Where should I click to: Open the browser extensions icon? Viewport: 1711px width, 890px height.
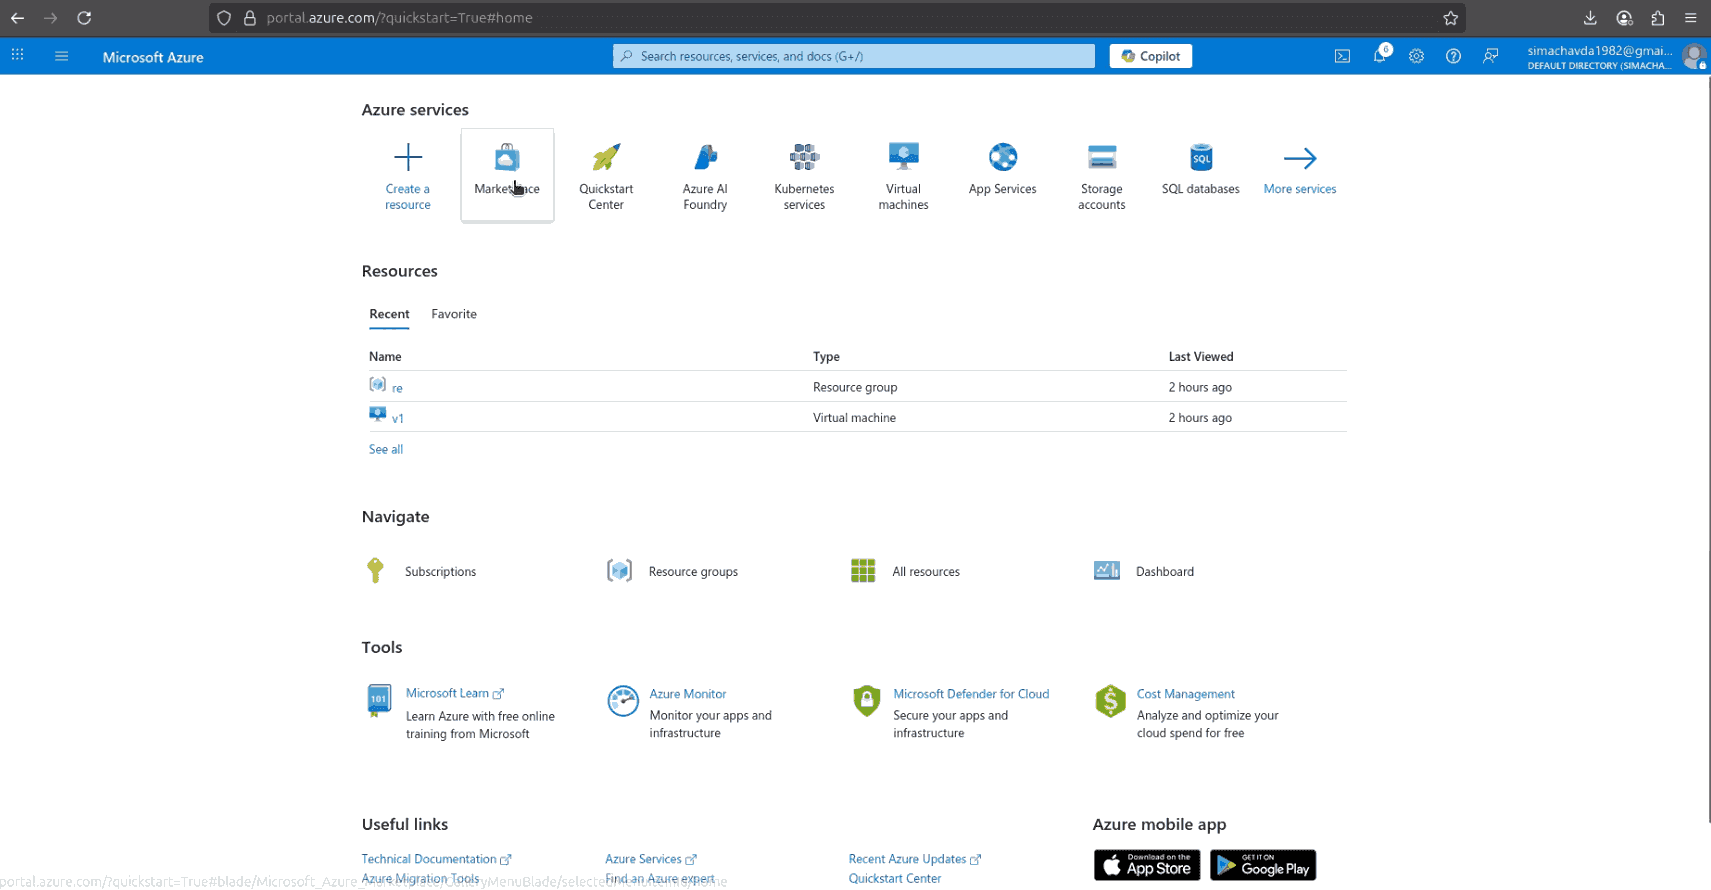coord(1657,18)
